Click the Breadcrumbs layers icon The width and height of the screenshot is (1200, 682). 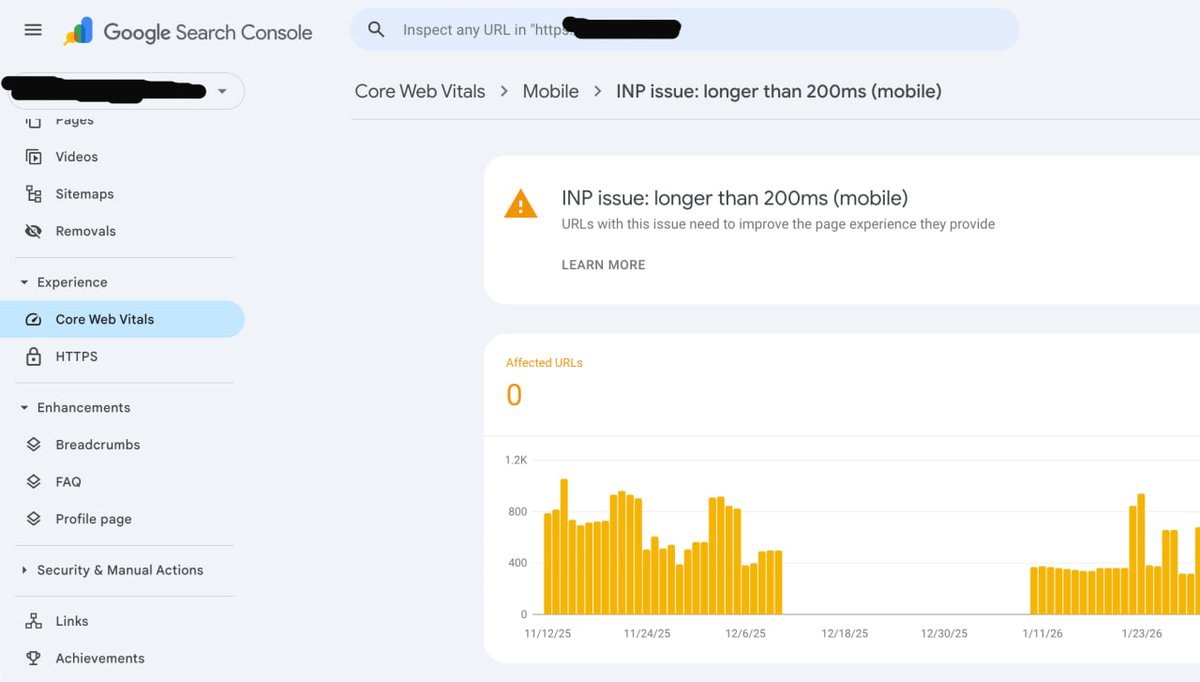click(33, 445)
